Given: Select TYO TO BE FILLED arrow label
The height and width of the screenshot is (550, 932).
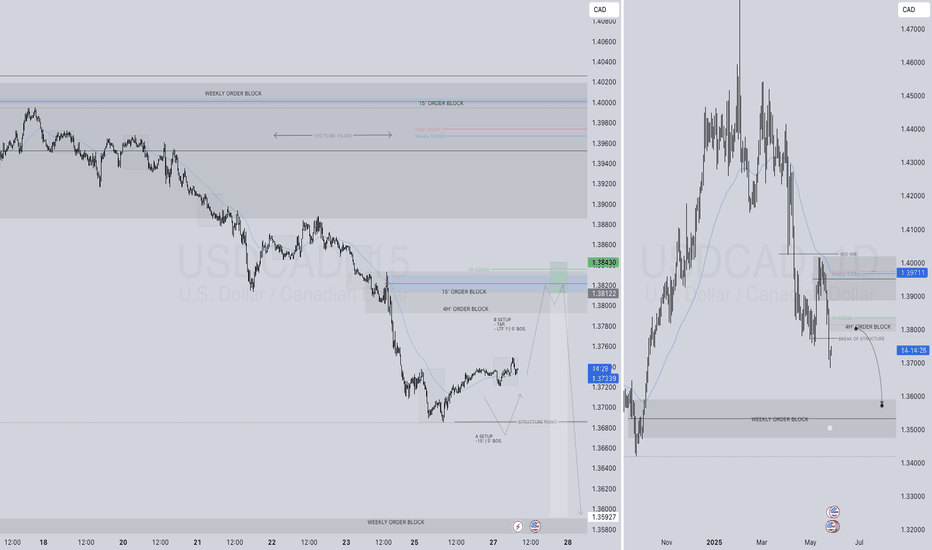Looking at the screenshot, I should (x=332, y=136).
